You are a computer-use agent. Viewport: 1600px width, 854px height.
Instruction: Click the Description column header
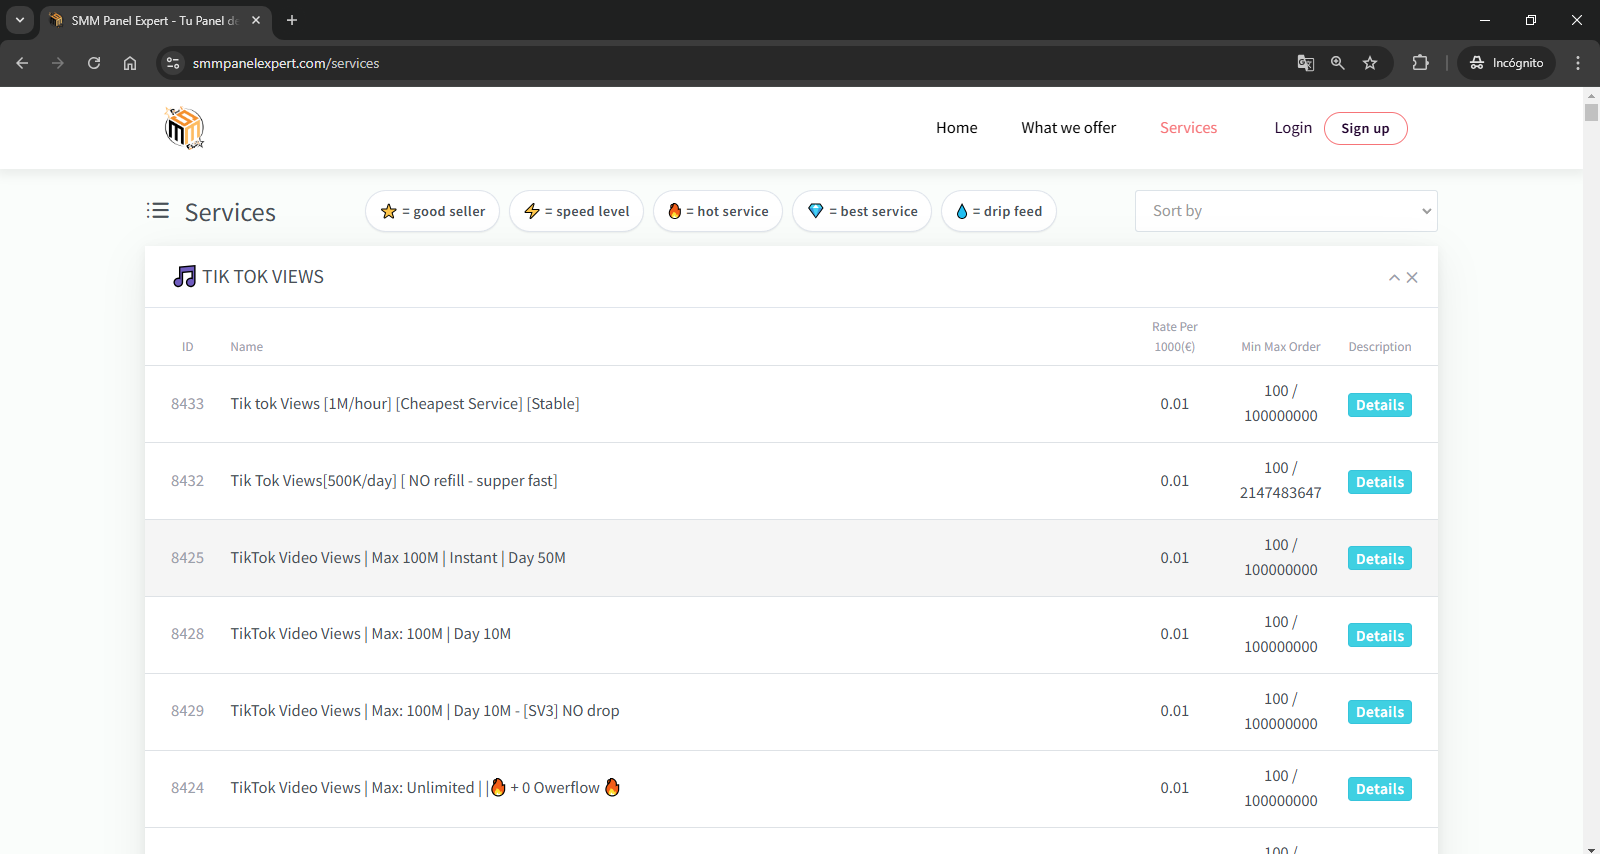[1380, 347]
